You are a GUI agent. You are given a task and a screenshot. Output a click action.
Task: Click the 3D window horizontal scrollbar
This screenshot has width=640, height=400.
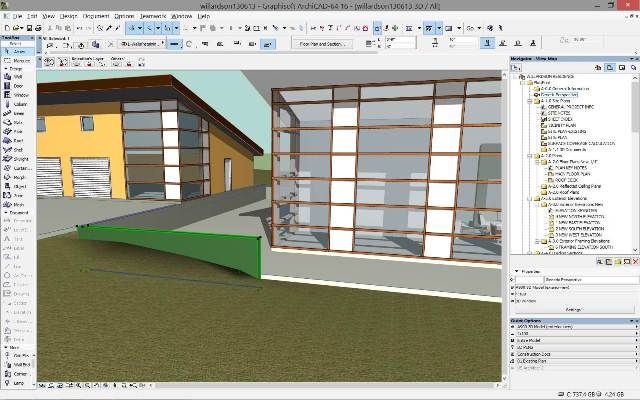coord(324,385)
